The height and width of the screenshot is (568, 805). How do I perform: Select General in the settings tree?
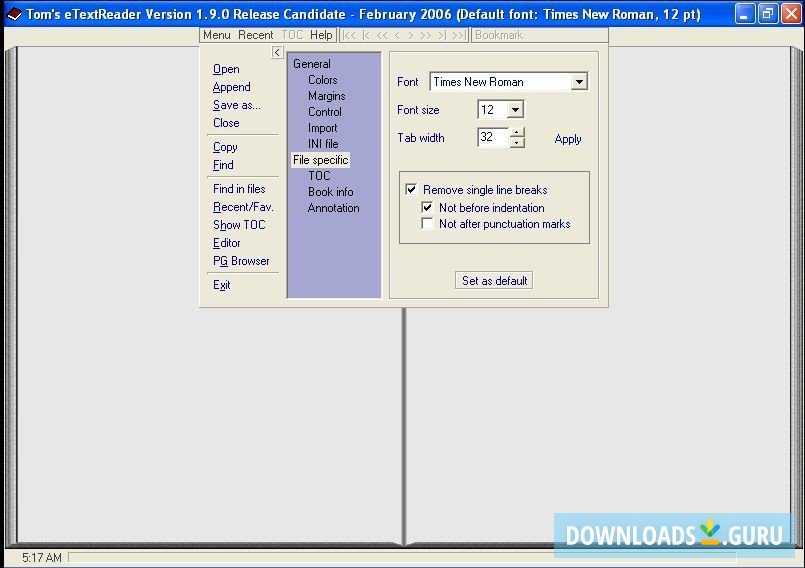(x=312, y=64)
